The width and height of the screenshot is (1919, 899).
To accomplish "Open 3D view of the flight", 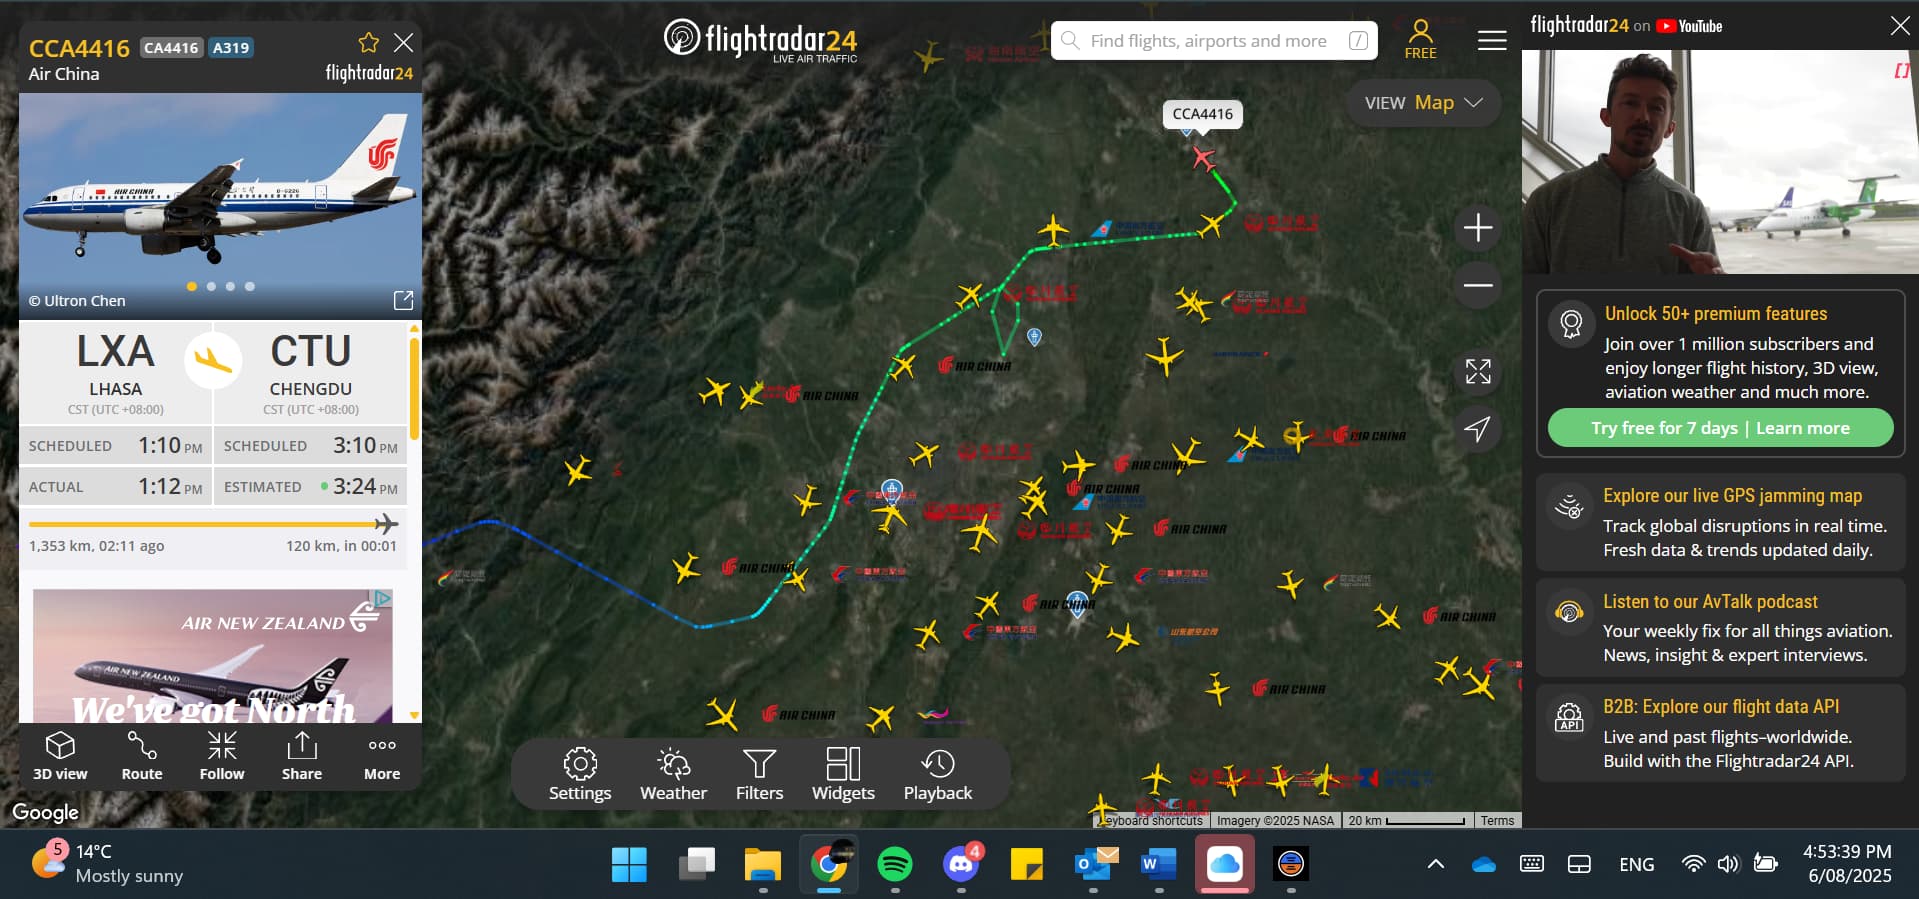I will click(x=60, y=756).
